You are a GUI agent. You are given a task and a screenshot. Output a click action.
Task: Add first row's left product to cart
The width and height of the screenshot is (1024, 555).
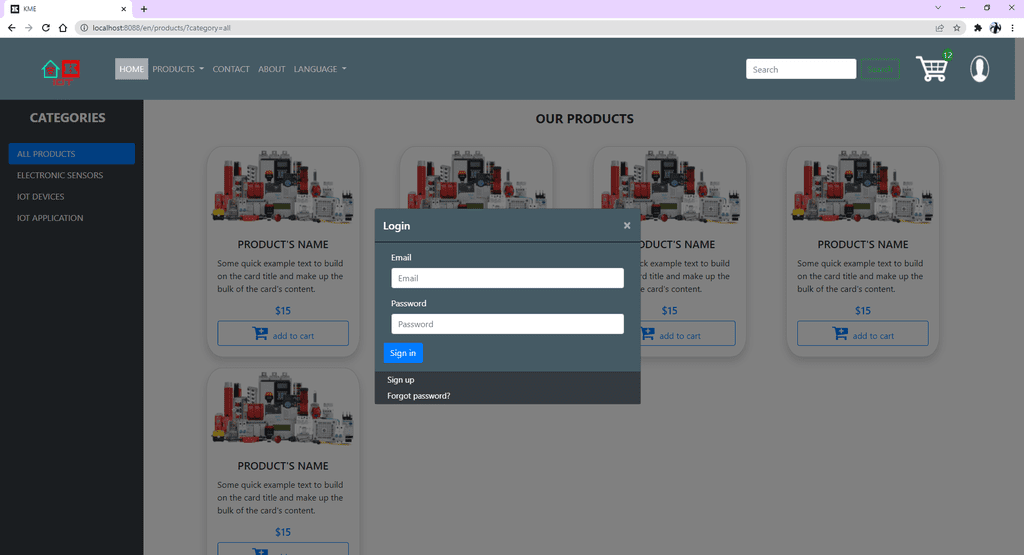283,333
